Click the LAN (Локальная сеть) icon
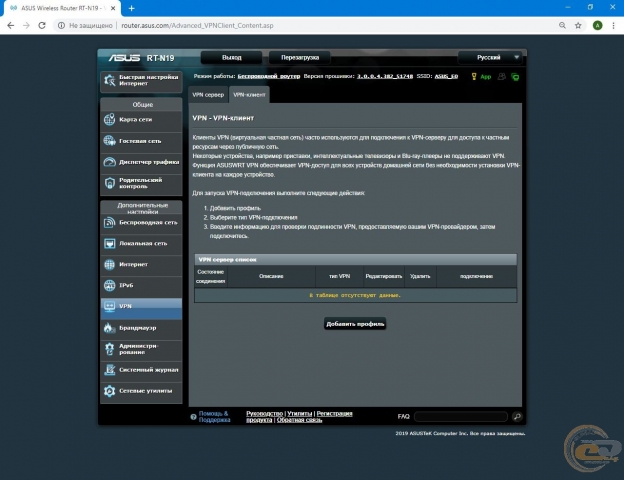 pos(109,243)
